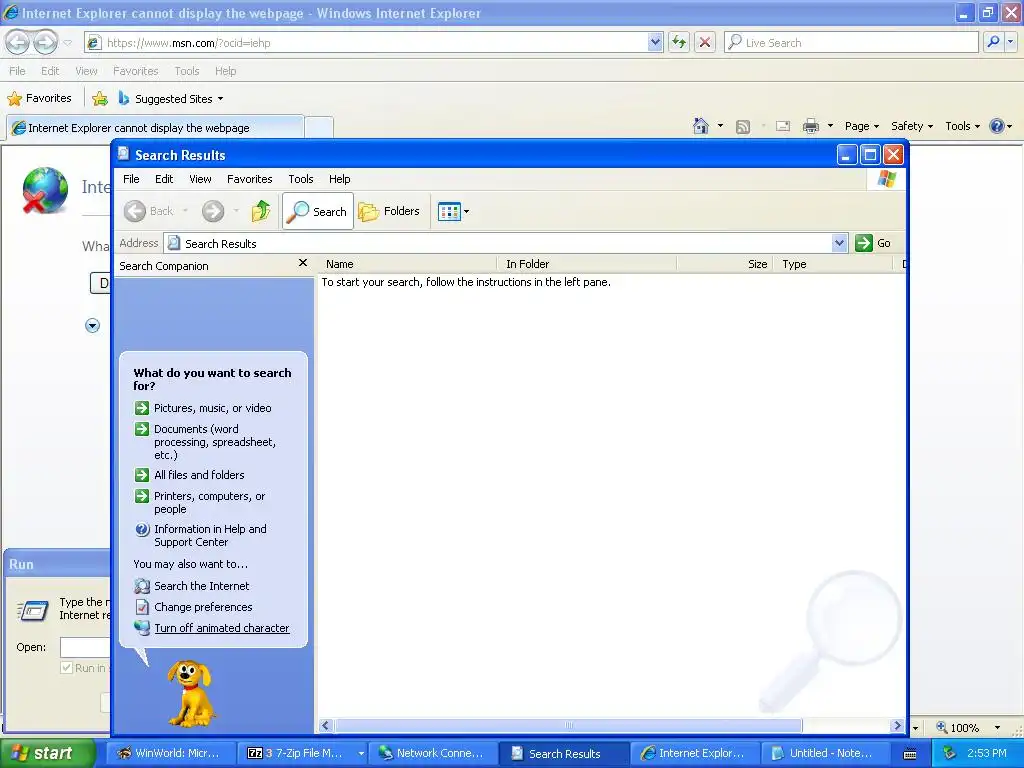Screen dimensions: 1024x768
Task: Click the horizontal scrollbar thumb
Action: 568,726
